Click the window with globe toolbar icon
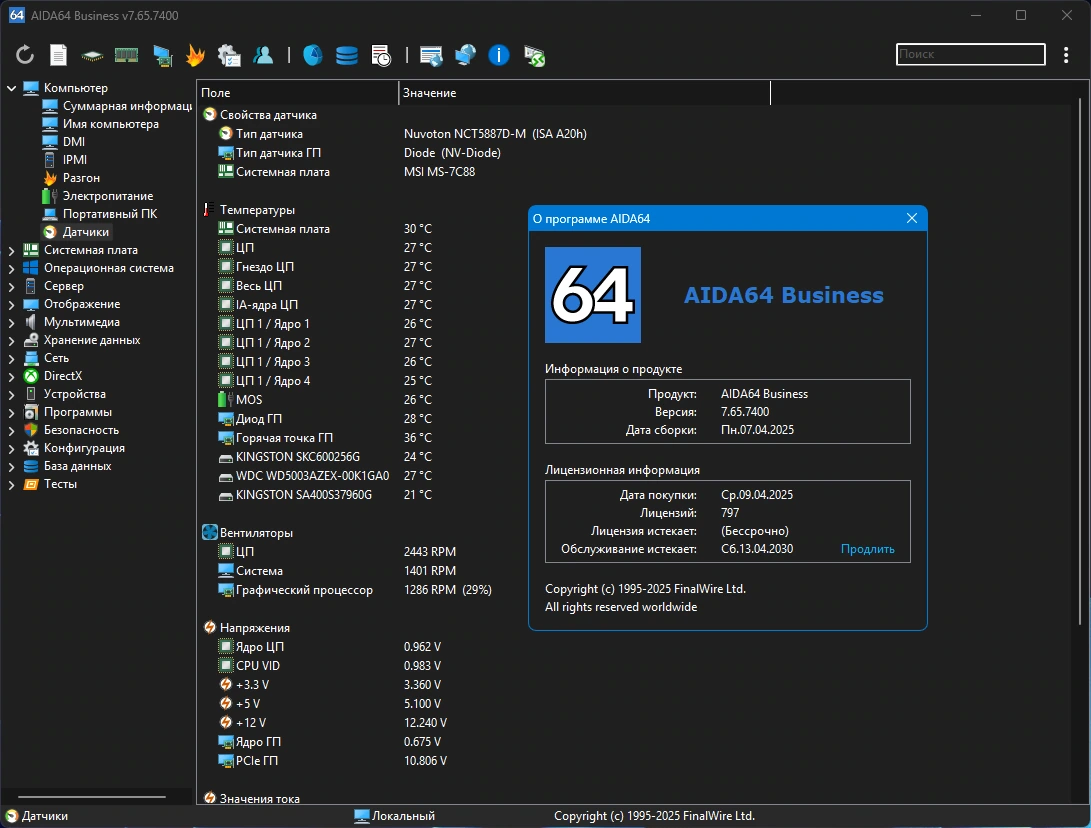The width and height of the screenshot is (1091, 828). pyautogui.click(x=431, y=56)
